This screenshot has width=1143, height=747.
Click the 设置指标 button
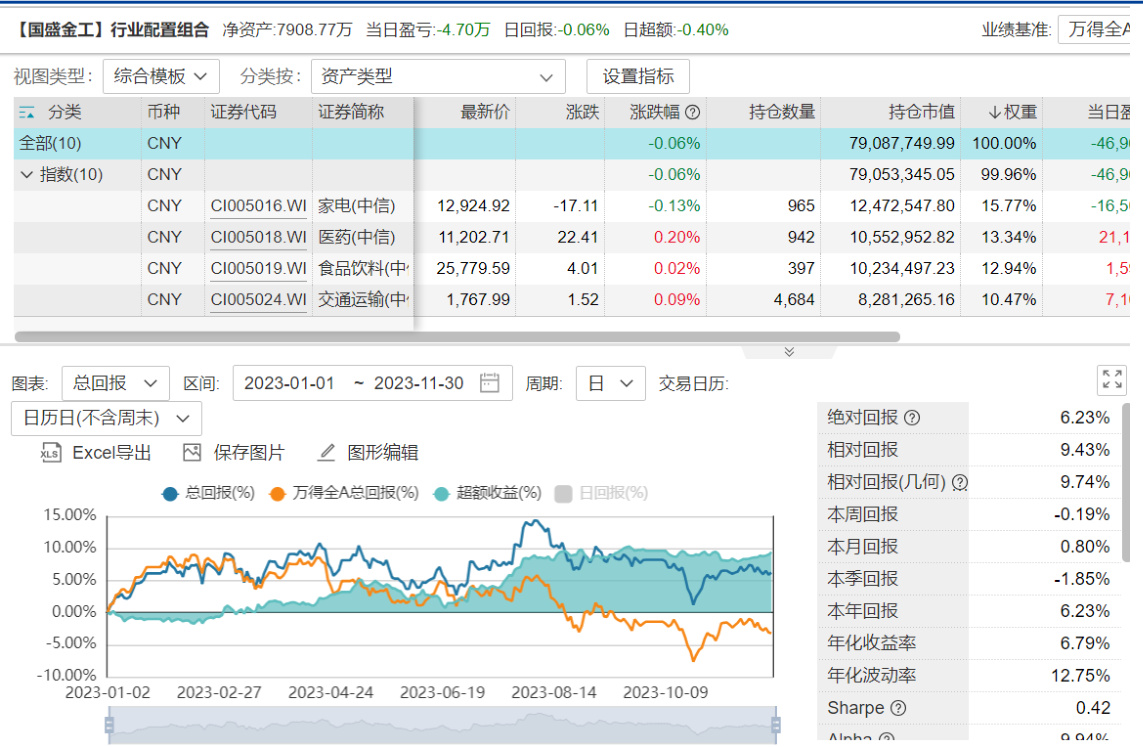point(638,76)
